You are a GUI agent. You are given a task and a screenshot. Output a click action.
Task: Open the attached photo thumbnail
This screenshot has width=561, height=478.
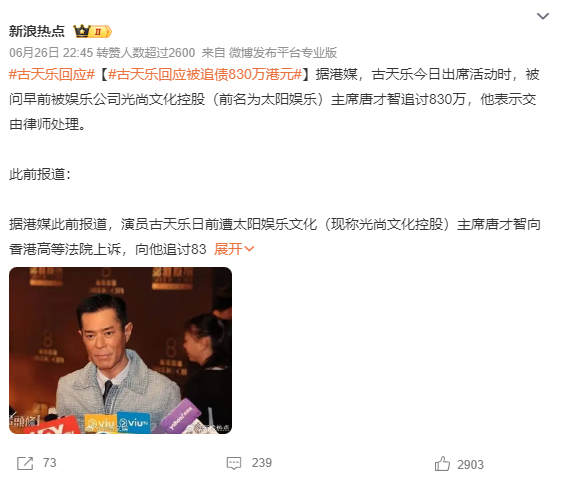(120, 350)
